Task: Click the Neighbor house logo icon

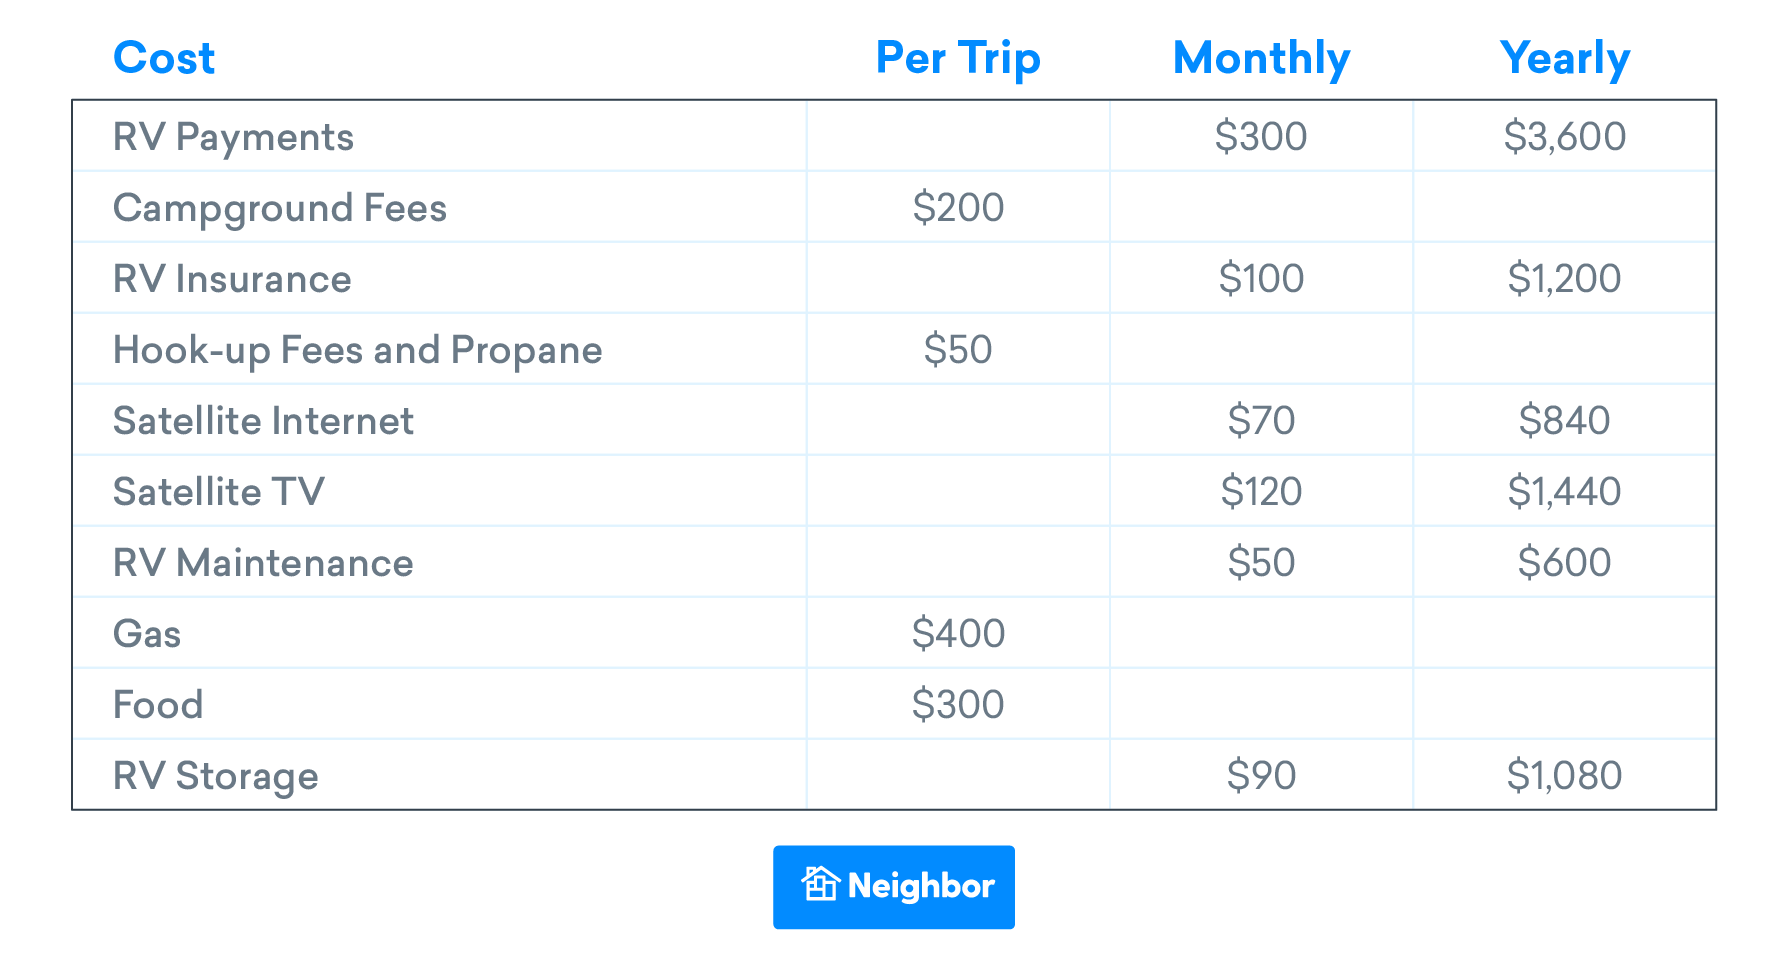Action: (820, 884)
